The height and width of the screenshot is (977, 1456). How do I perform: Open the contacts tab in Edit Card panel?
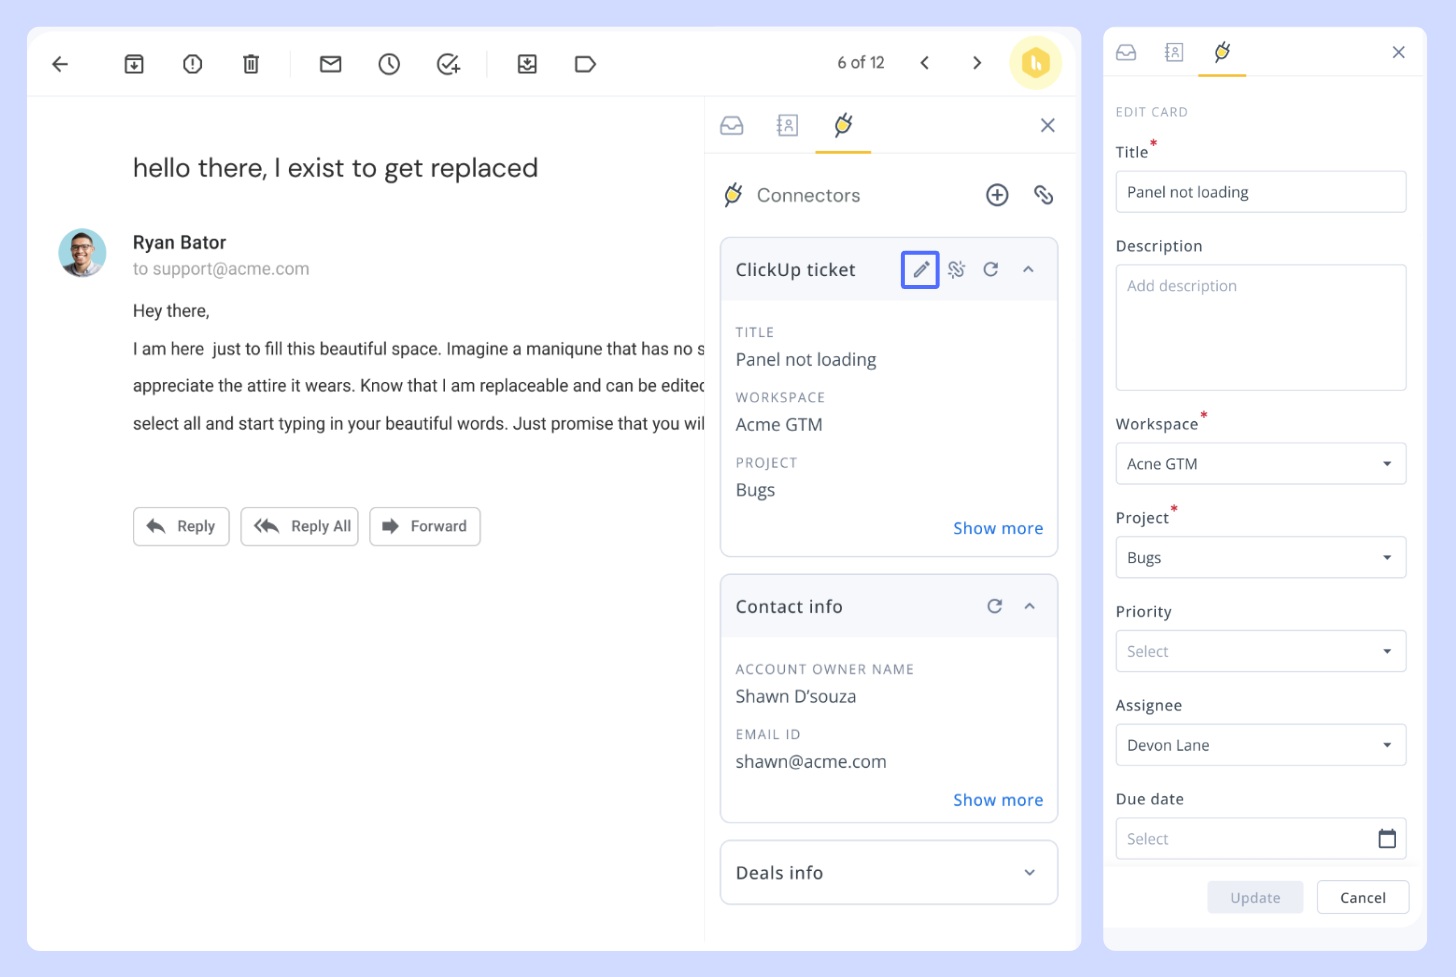[1174, 52]
